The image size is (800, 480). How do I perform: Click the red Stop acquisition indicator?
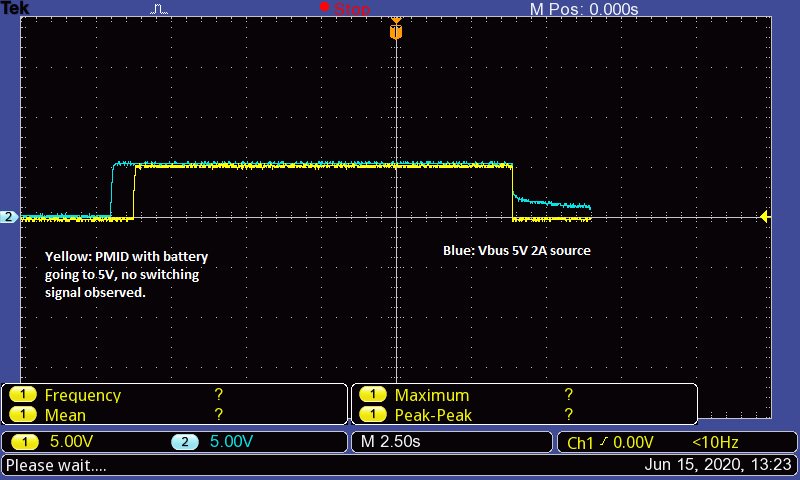tap(345, 8)
